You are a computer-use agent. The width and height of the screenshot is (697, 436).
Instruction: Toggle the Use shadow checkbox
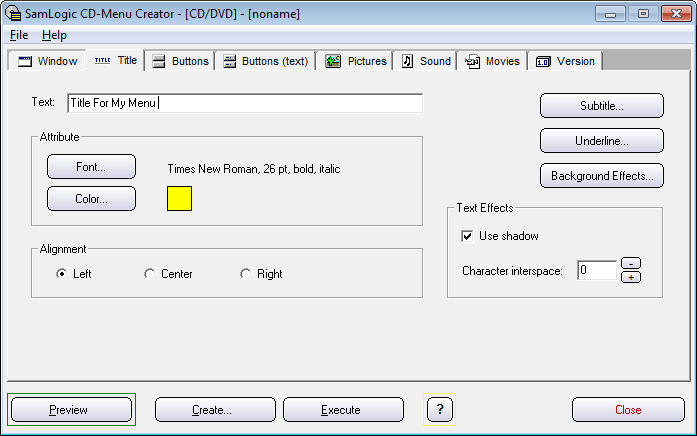click(467, 236)
